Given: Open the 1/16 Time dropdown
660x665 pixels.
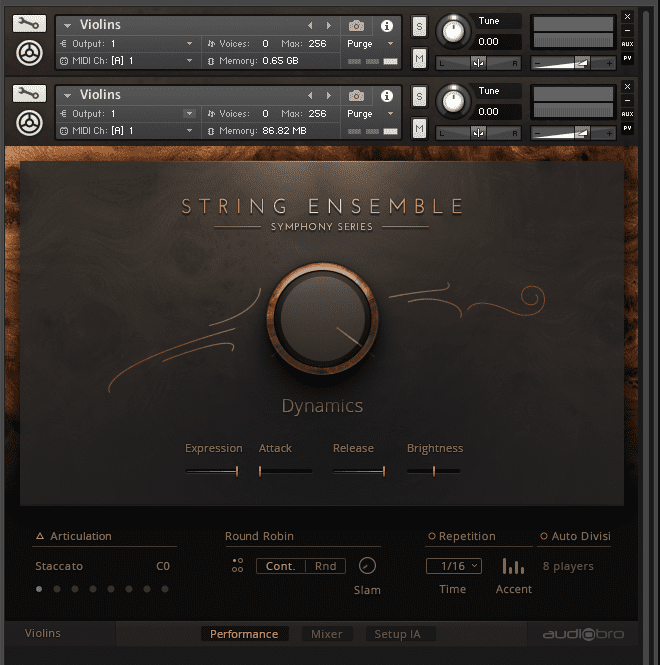Looking at the screenshot, I should click(453, 566).
